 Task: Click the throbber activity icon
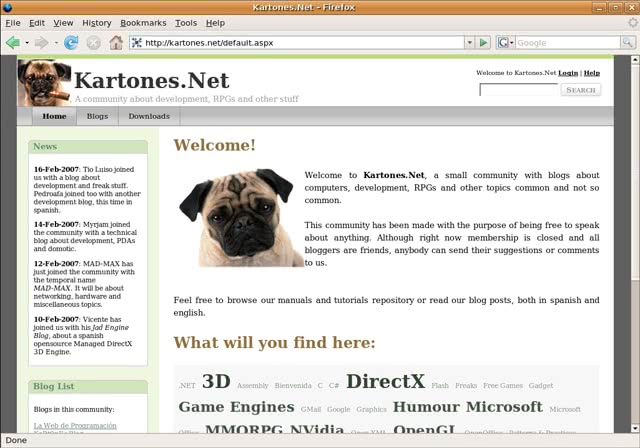pos(633,23)
